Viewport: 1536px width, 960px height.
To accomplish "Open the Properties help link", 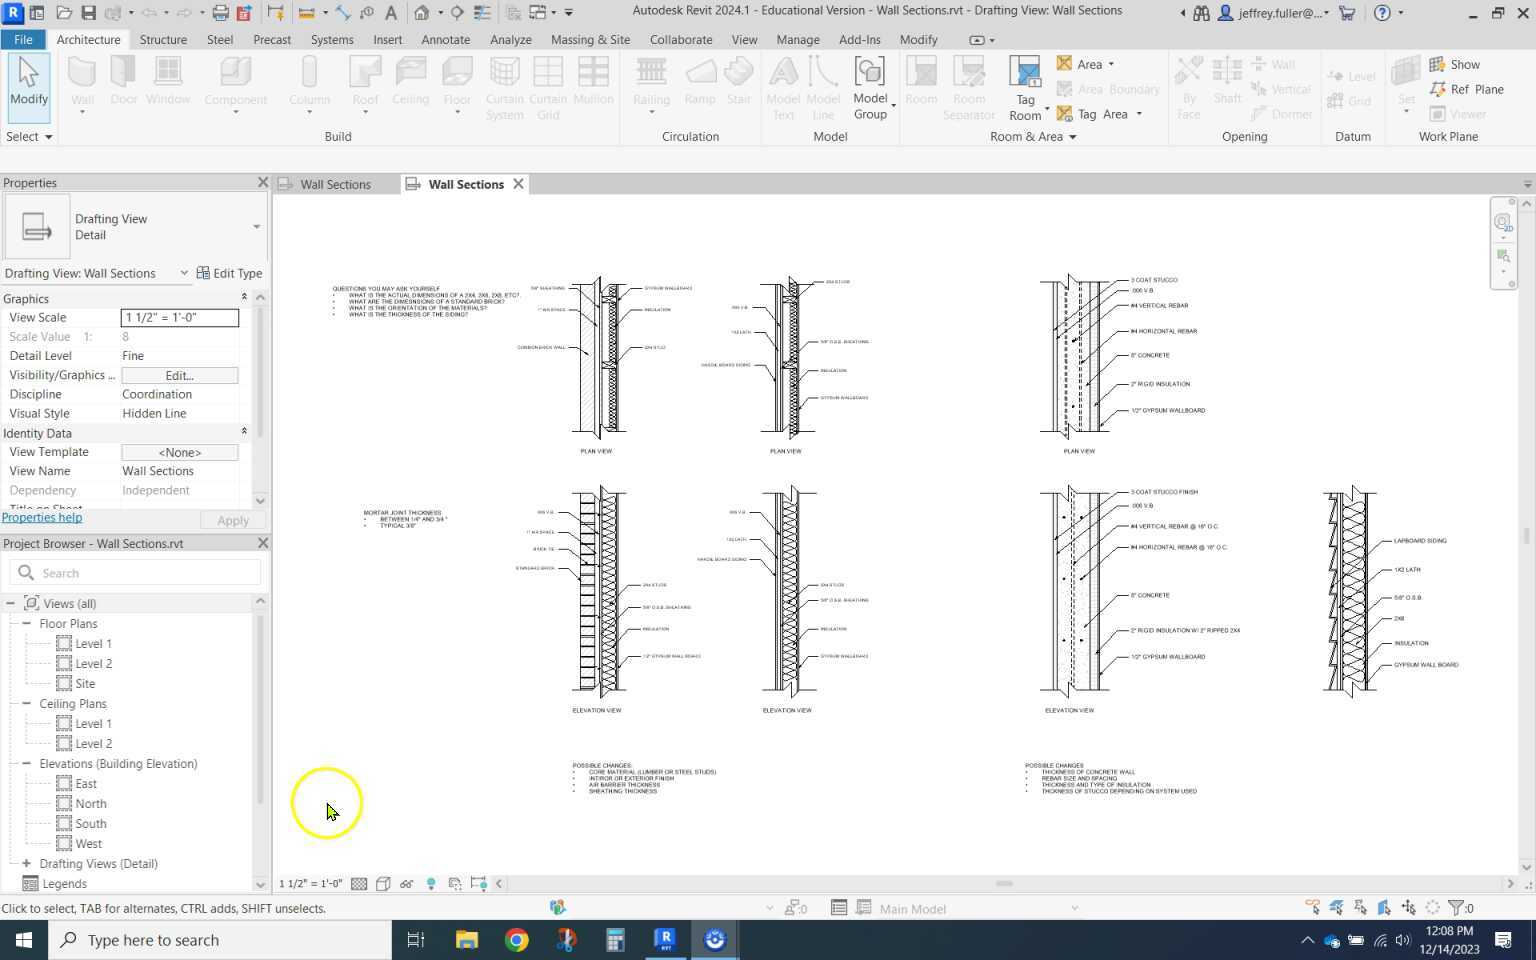I will pos(42,517).
